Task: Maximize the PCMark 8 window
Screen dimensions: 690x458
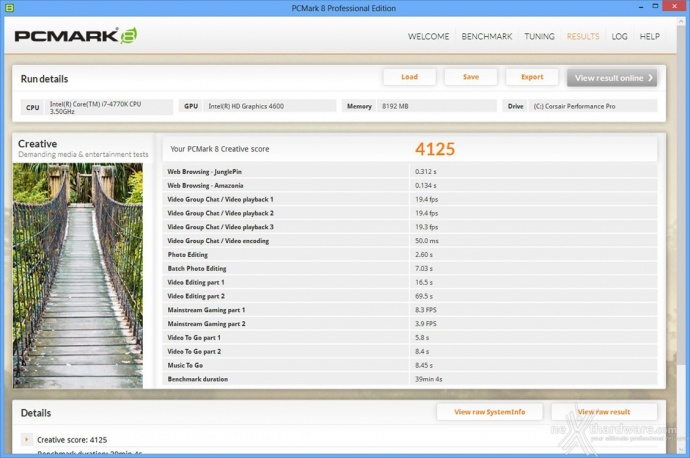Action: [655, 7]
